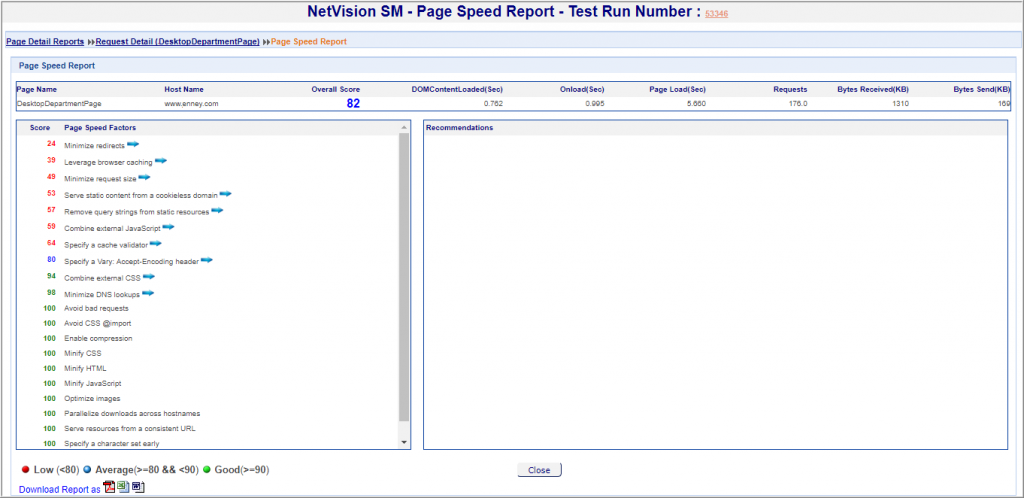
Task: Select the Avoid bad requests row
Action: 96,308
